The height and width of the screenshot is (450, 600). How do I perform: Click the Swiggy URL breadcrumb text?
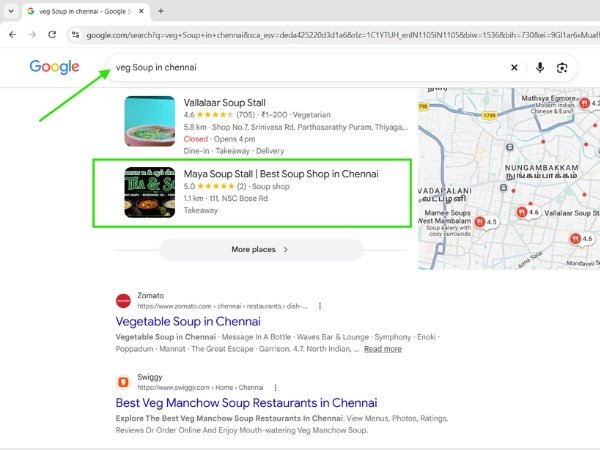pos(201,388)
